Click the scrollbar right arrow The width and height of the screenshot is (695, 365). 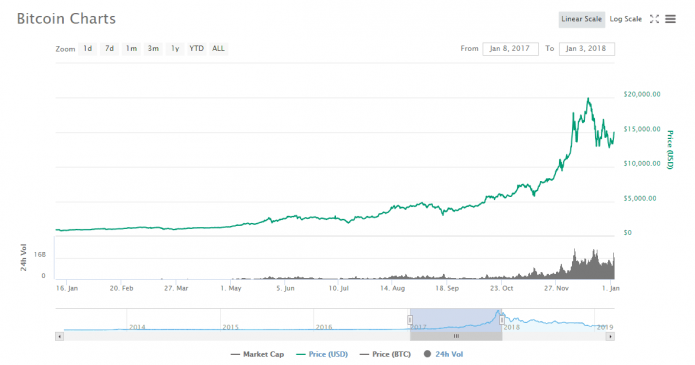click(x=610, y=337)
